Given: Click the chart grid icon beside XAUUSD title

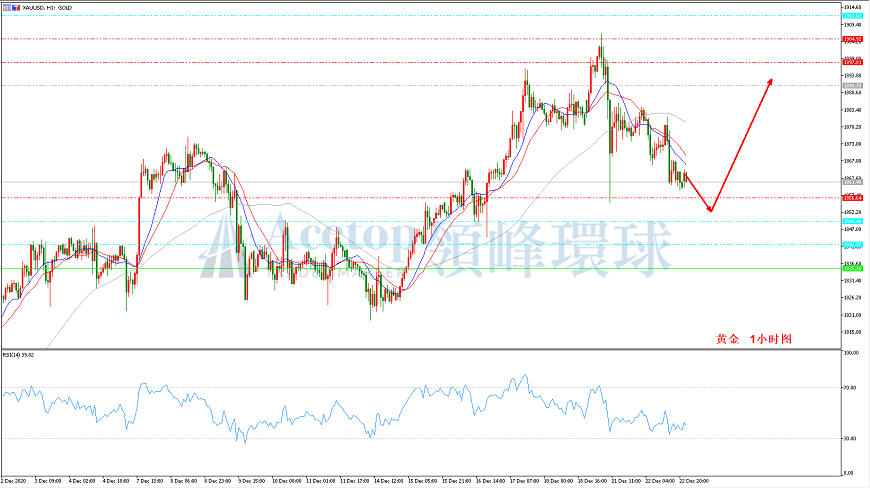Looking at the screenshot, I should pos(6,8).
